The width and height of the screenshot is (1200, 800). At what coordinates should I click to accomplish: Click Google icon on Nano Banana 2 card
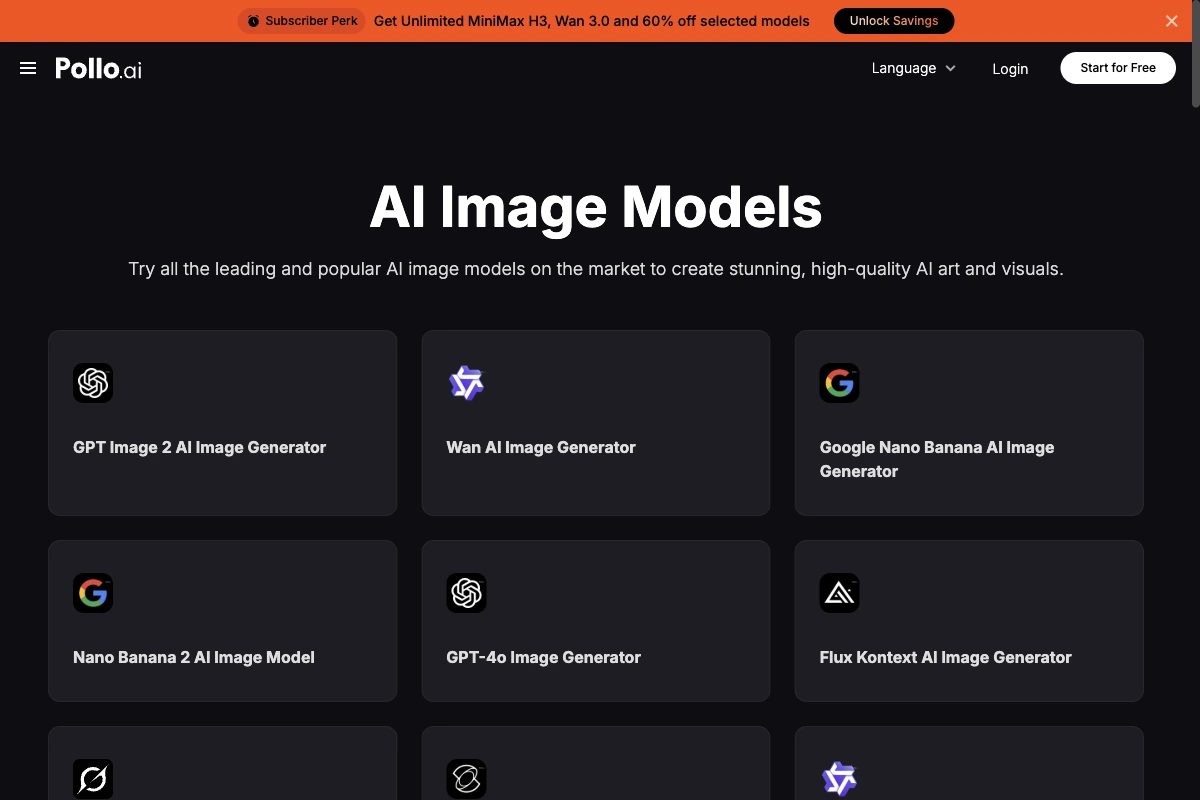93,593
